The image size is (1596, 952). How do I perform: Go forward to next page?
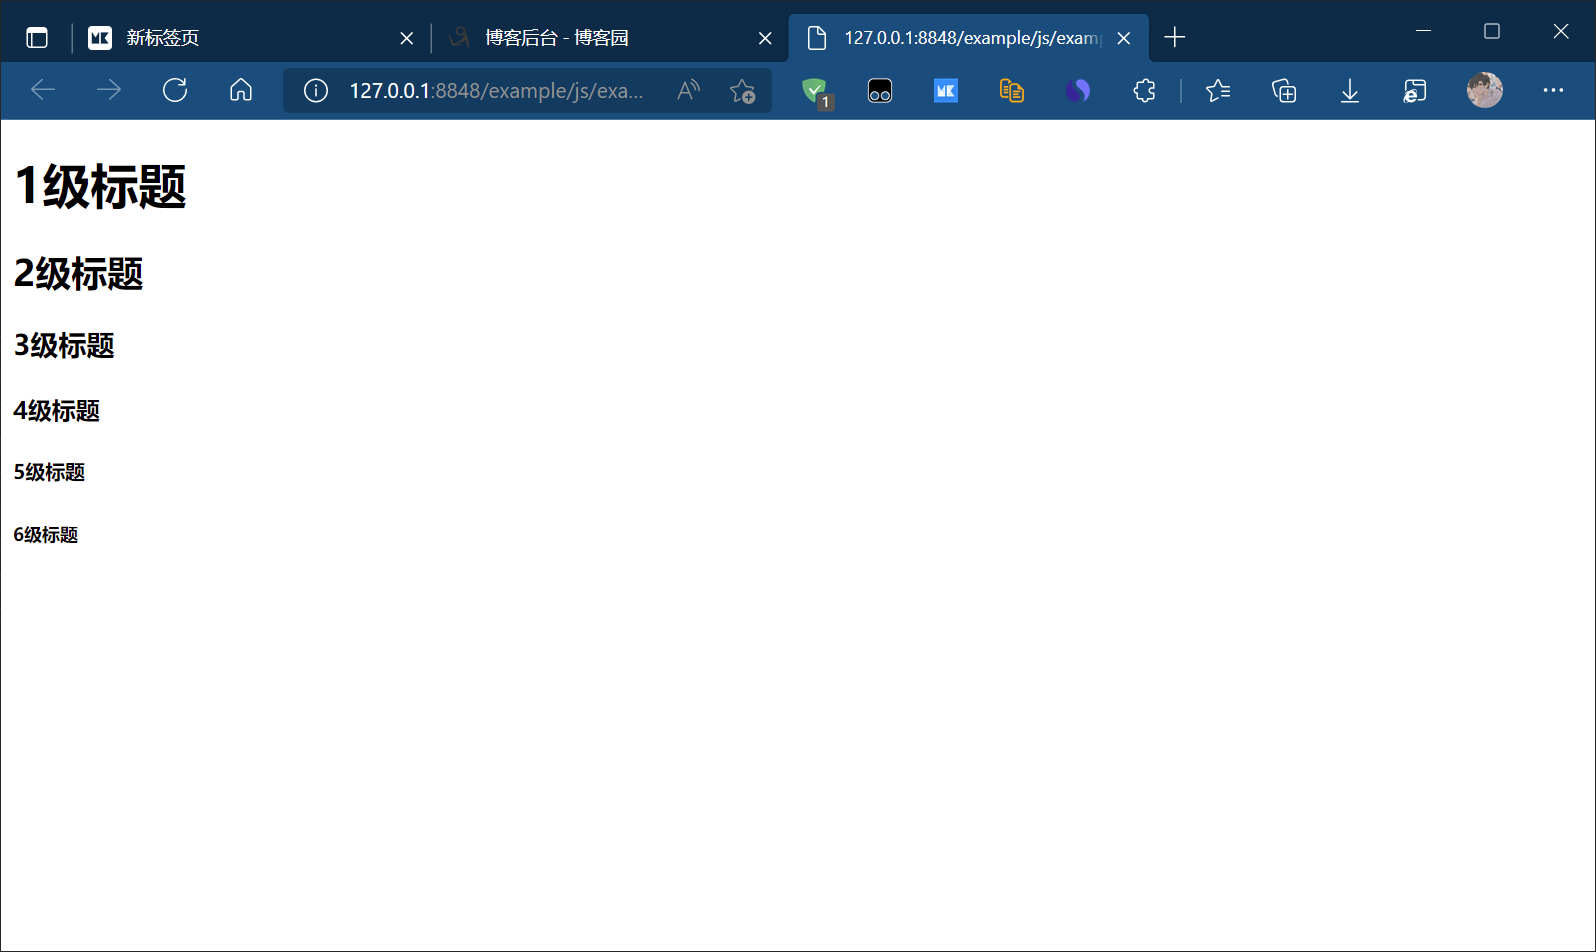(x=109, y=91)
